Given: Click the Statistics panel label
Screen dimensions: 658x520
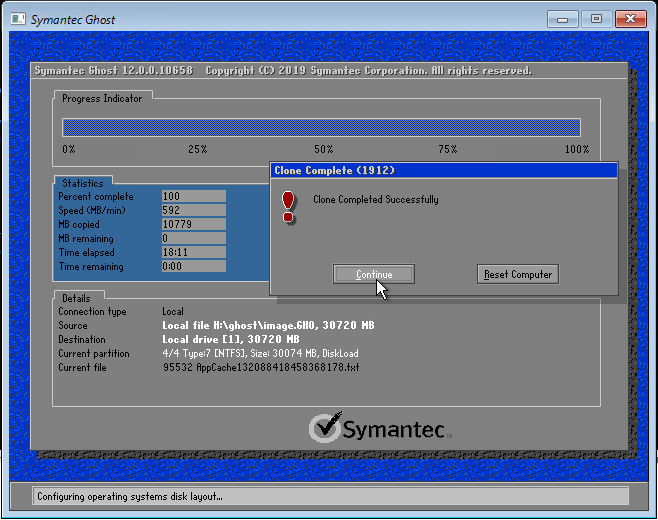Looking at the screenshot, I should pos(83,183).
